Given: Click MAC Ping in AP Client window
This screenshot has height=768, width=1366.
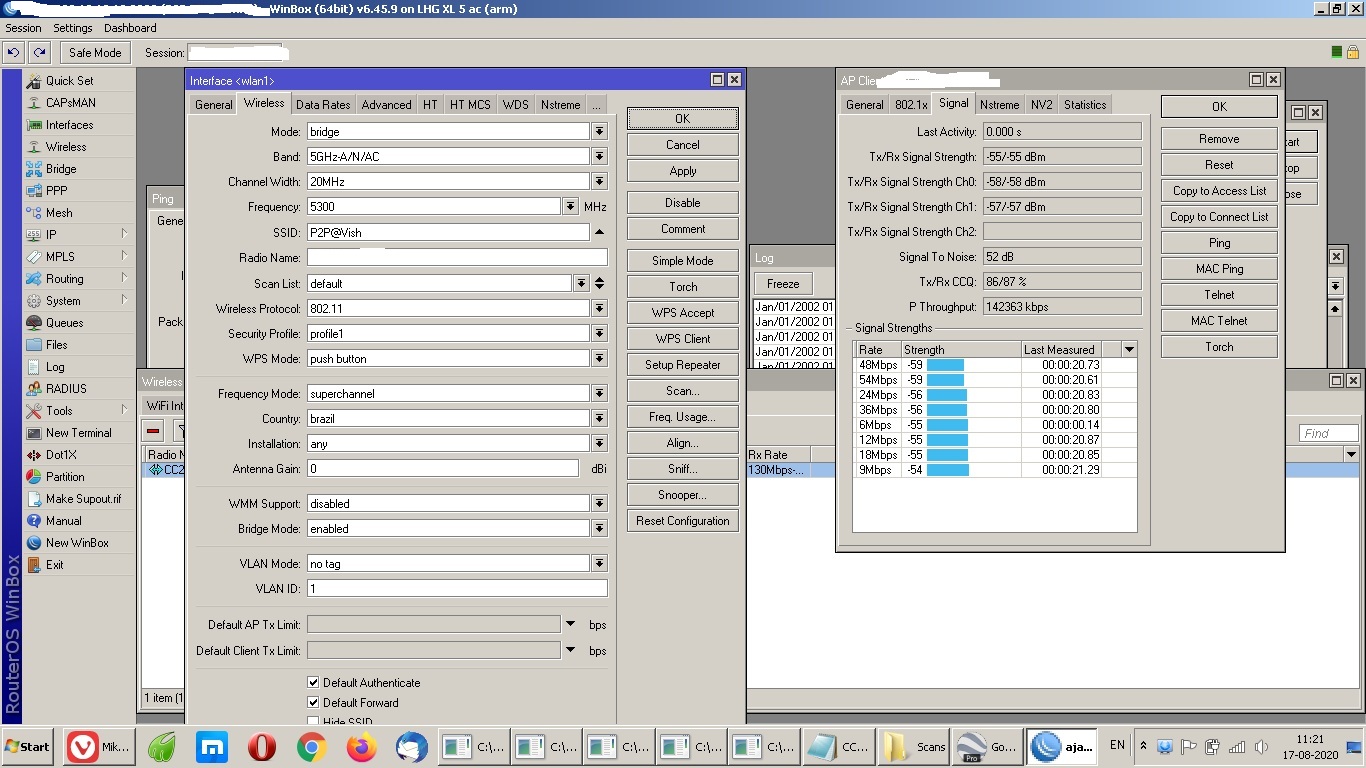Looking at the screenshot, I should [1219, 269].
